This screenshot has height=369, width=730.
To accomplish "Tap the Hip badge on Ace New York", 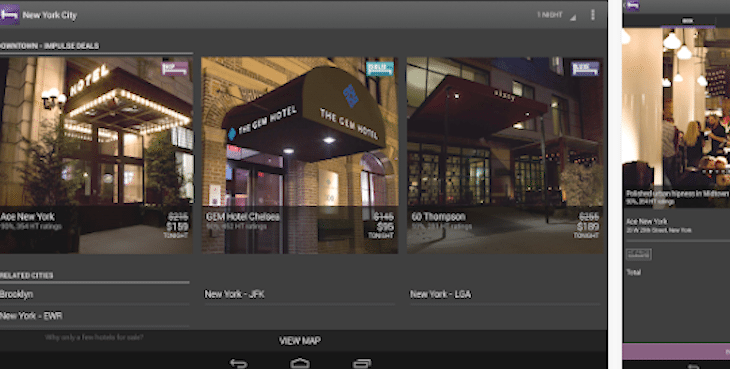I will click(x=175, y=69).
